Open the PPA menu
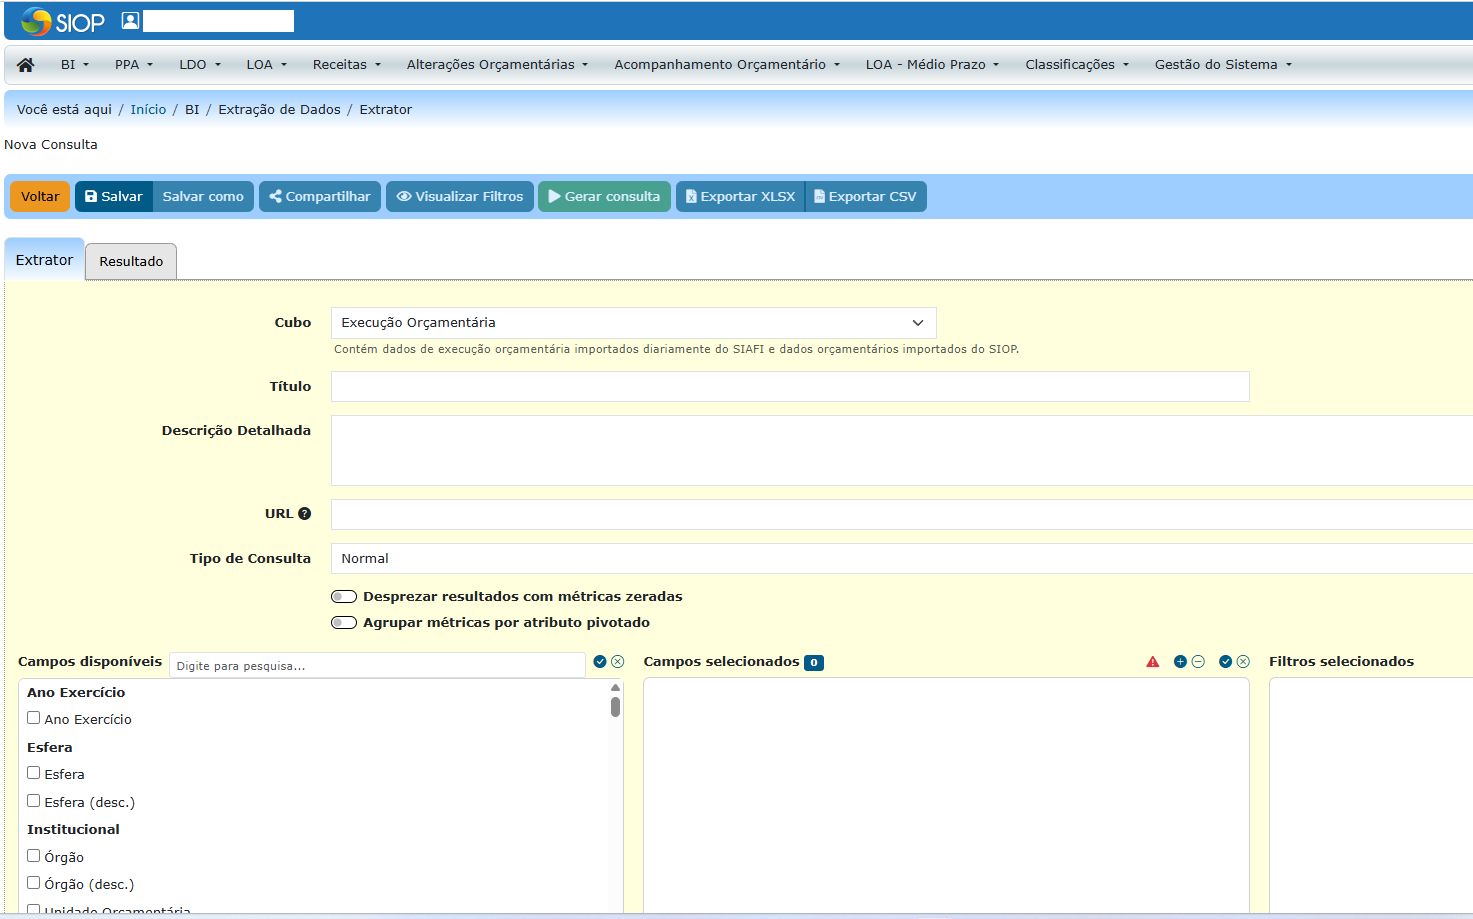1473x919 pixels. click(x=134, y=64)
